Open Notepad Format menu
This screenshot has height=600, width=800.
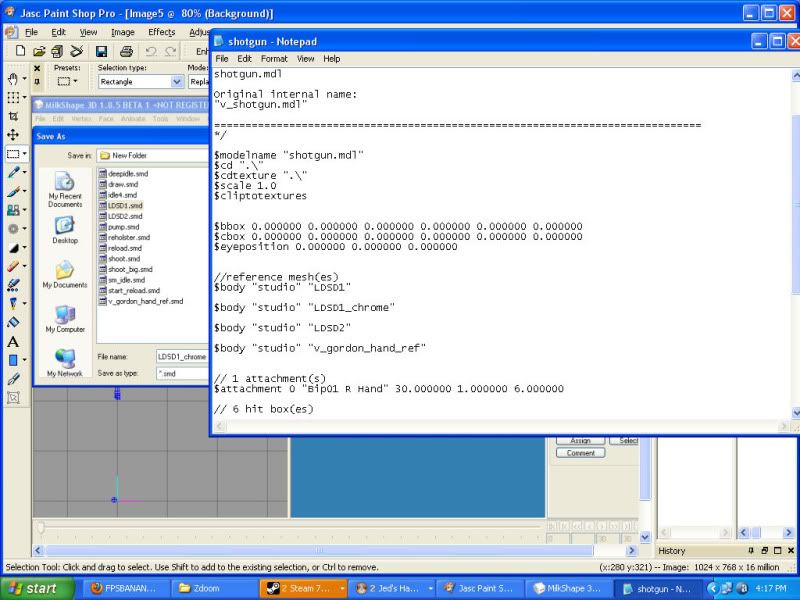point(274,59)
